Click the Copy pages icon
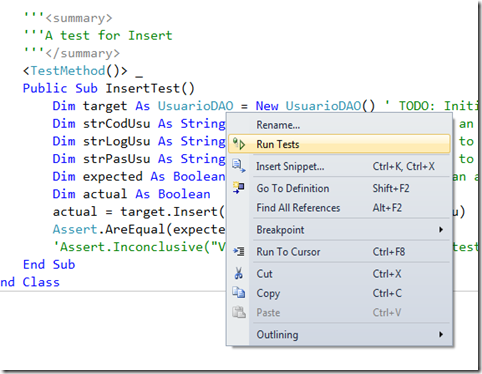482x374 pixels. coord(239,293)
